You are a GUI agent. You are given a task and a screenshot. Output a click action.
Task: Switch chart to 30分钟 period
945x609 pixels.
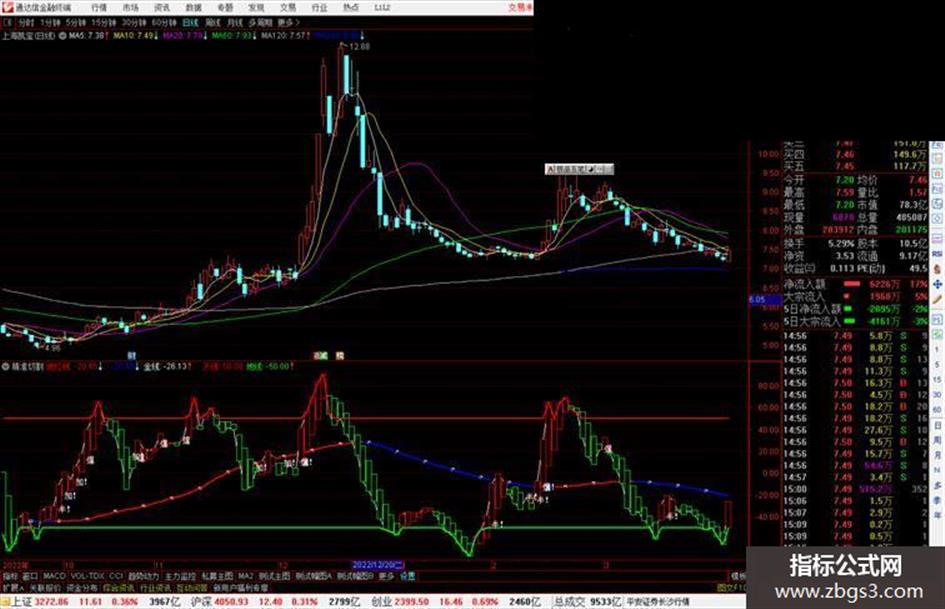coord(134,22)
